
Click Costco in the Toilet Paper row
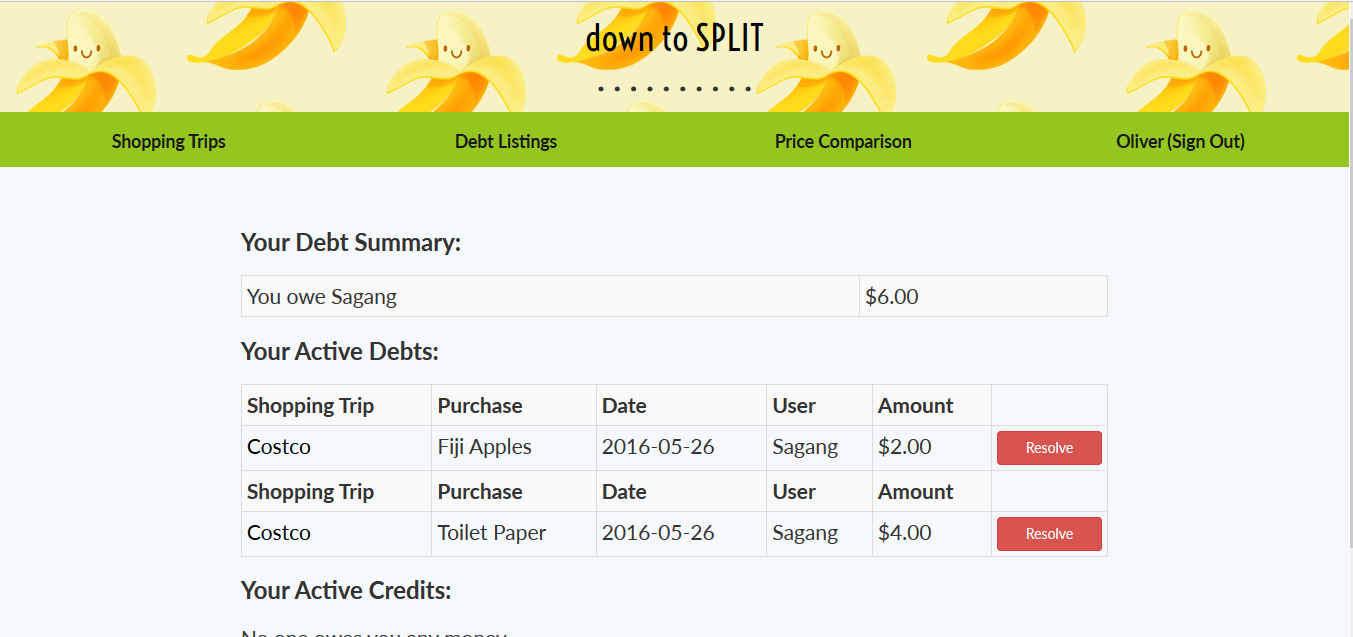click(279, 533)
